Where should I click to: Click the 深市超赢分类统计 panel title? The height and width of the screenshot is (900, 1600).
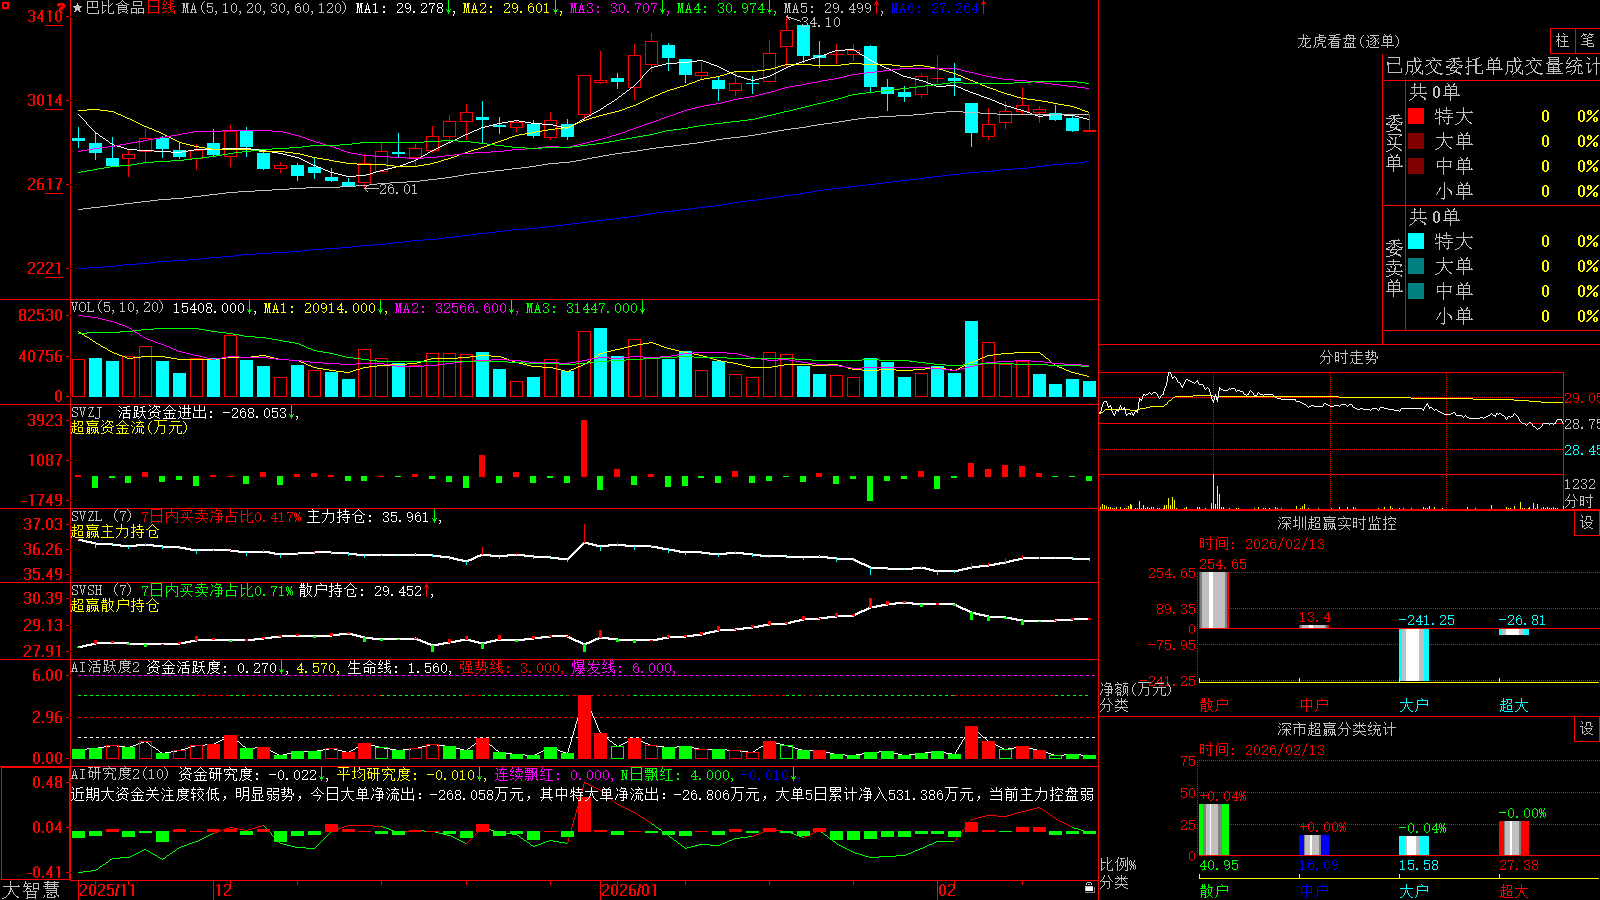point(1337,729)
